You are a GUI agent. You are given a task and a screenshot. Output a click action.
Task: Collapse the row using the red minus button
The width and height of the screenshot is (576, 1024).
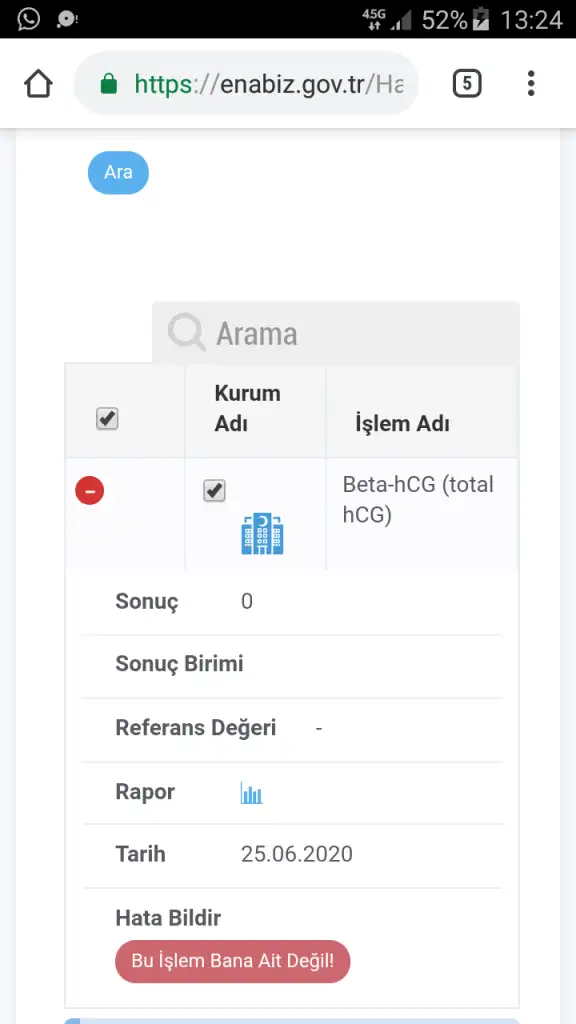(89, 490)
